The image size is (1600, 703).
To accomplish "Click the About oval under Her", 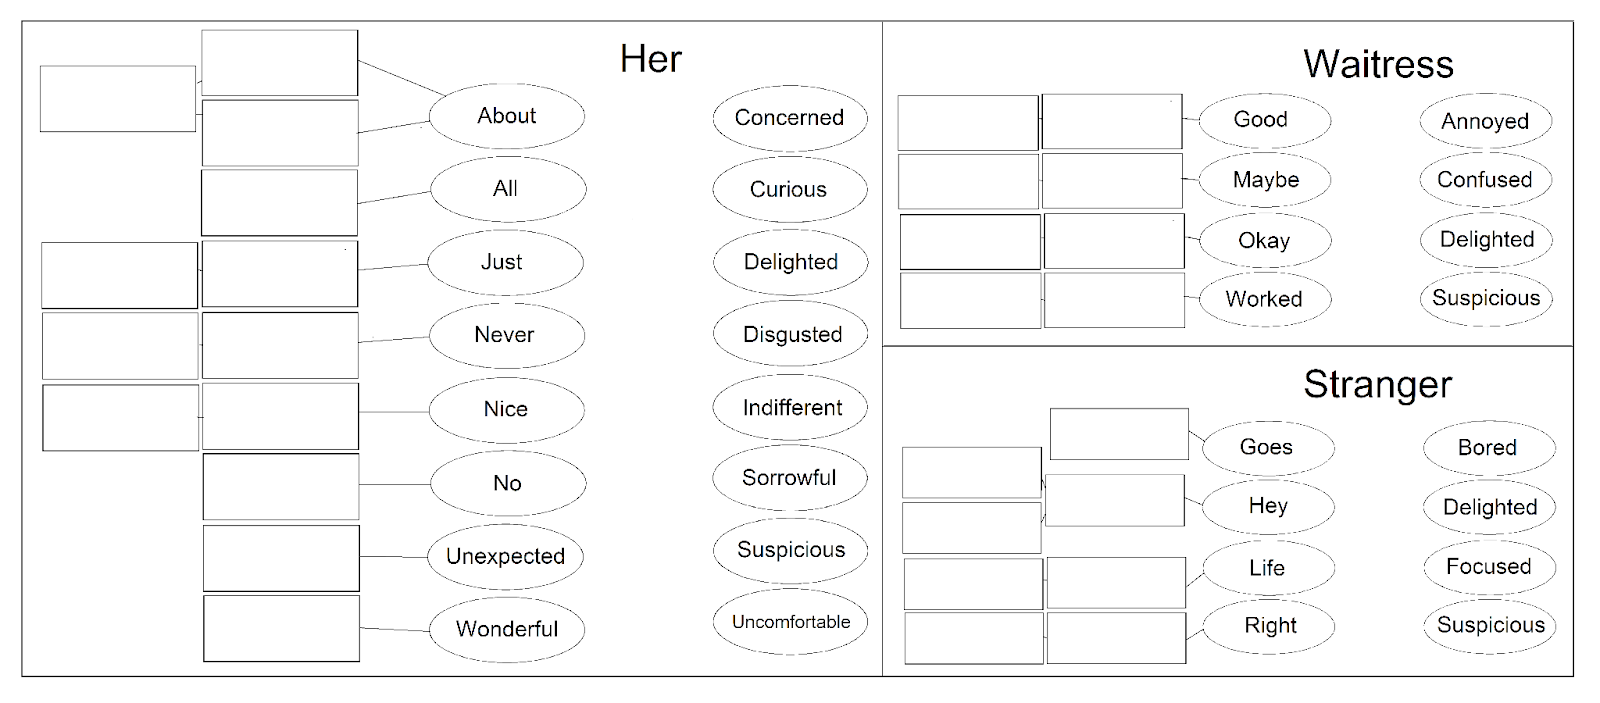I will (x=507, y=116).
